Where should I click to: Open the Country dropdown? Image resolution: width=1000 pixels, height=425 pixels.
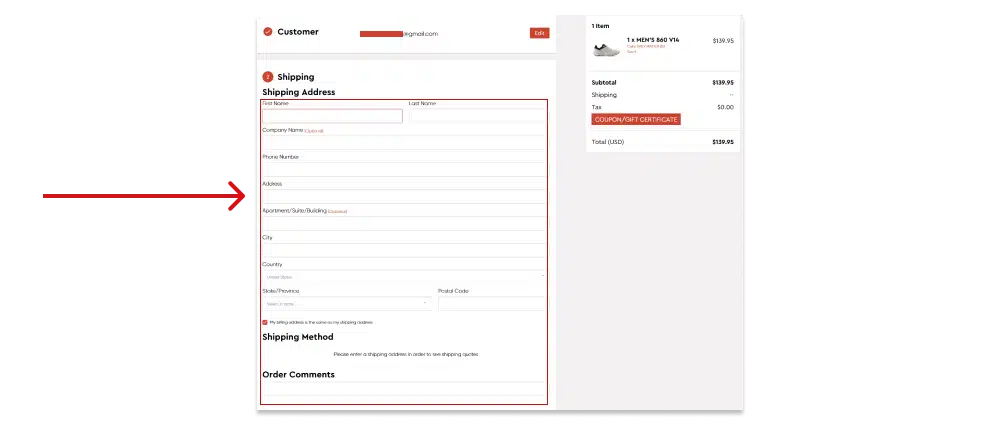404,276
